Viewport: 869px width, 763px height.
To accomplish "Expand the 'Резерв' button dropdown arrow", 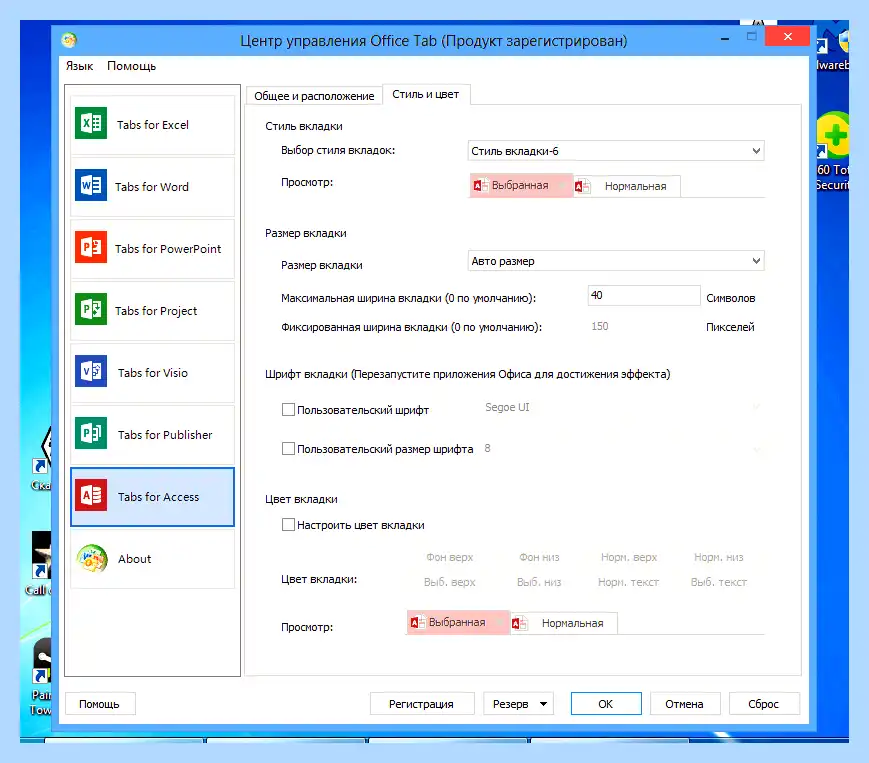I will click(x=544, y=704).
